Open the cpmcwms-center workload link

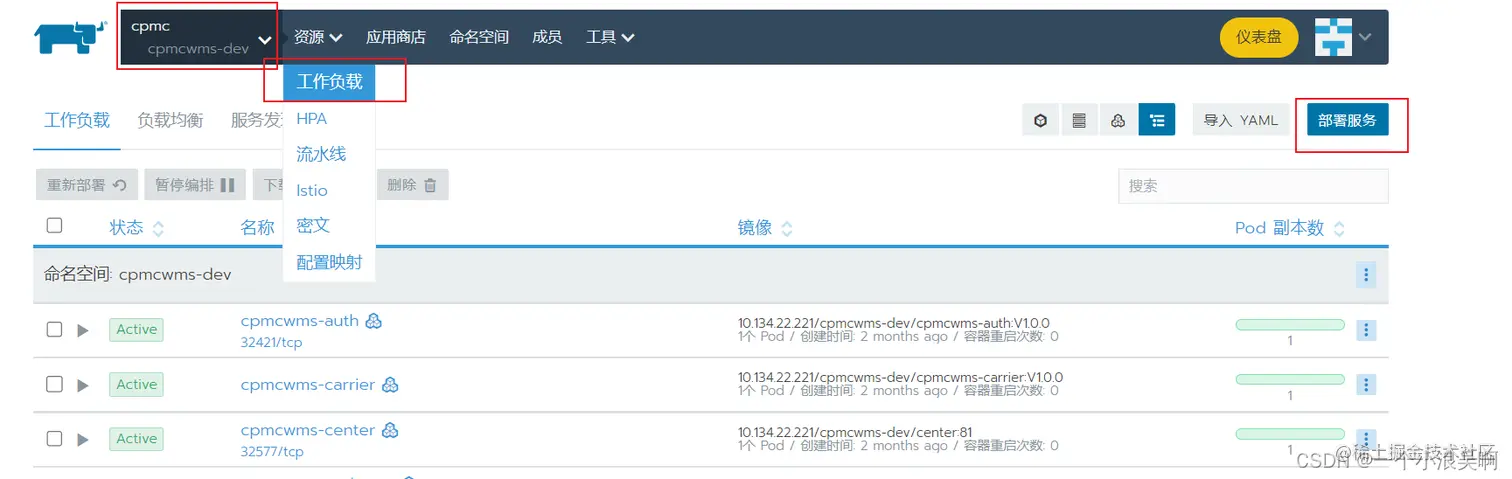coord(308,430)
